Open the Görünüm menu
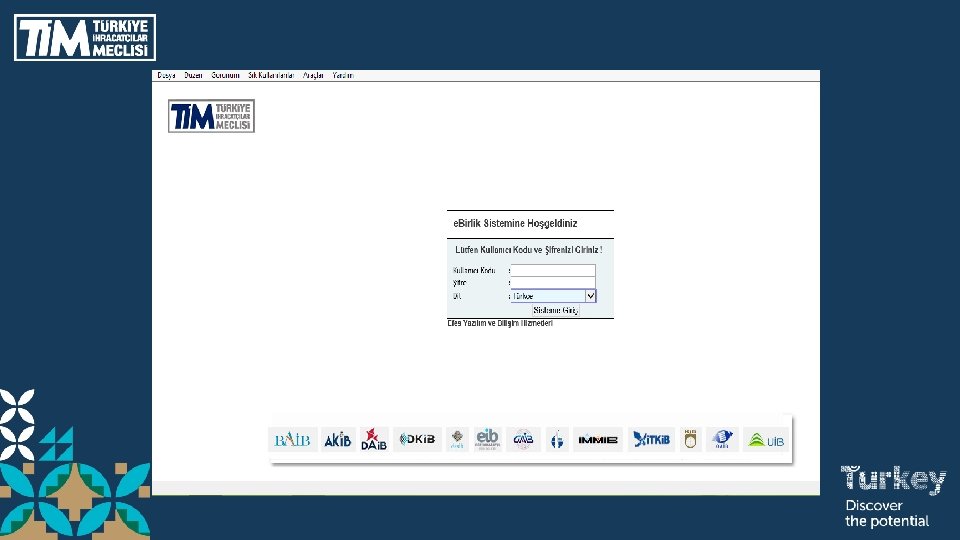 click(x=225, y=75)
